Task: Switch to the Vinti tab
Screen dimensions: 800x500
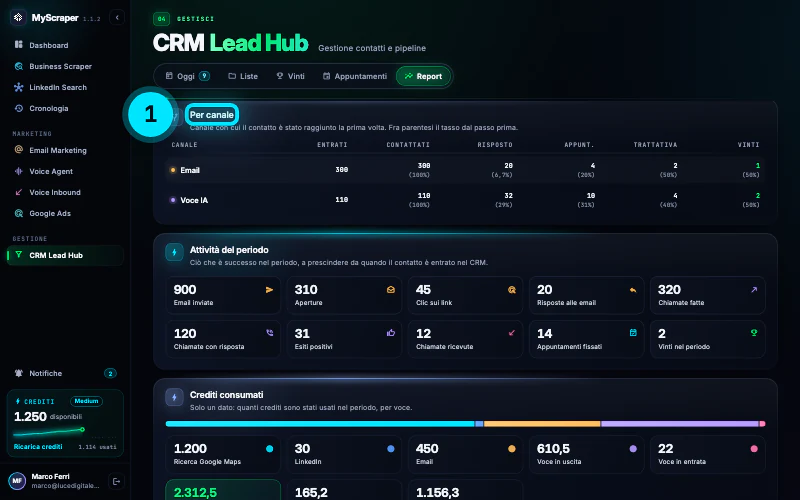Action: click(x=290, y=76)
